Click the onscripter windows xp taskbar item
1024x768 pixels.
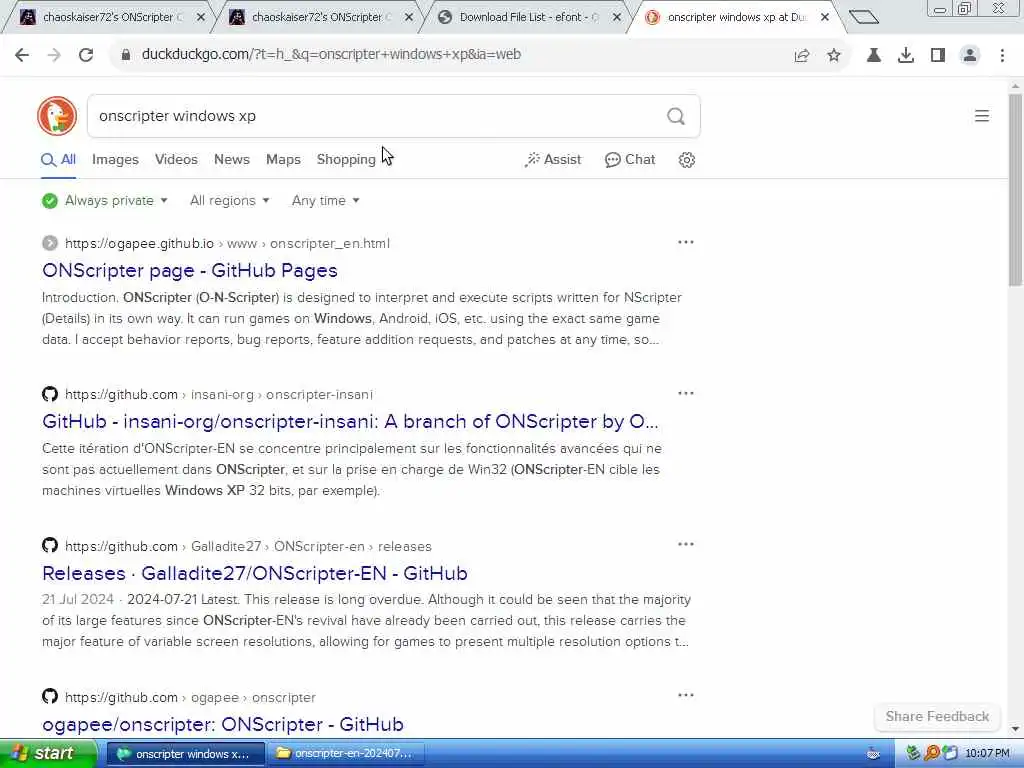[185, 754]
